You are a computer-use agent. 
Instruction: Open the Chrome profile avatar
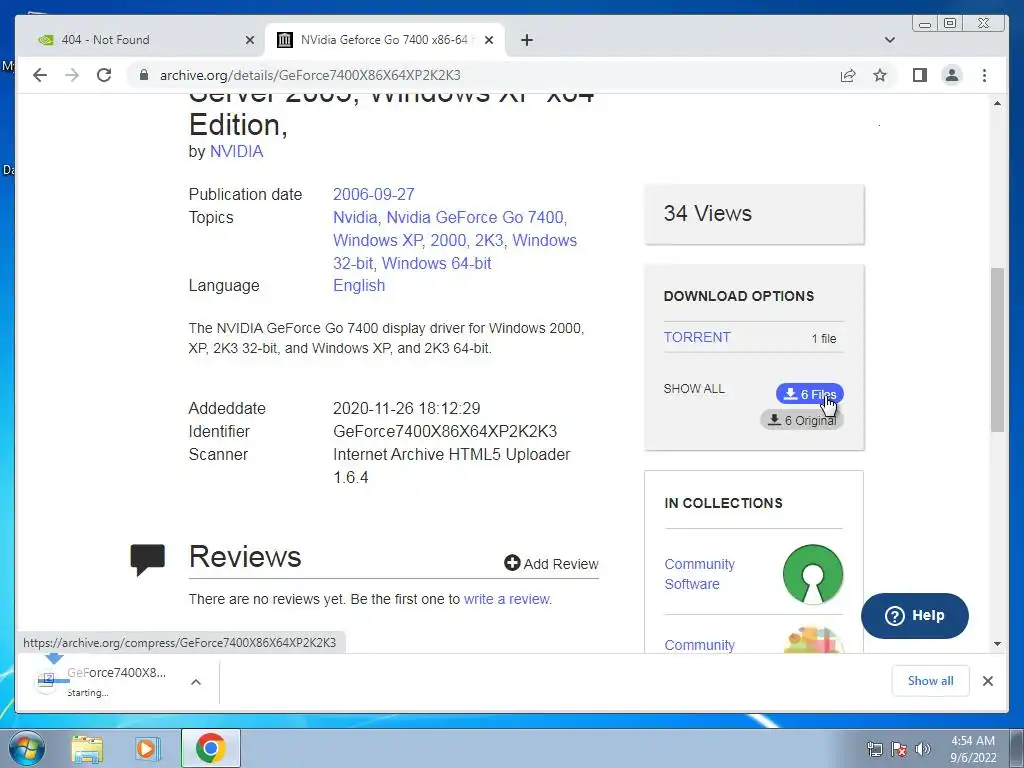click(952, 75)
